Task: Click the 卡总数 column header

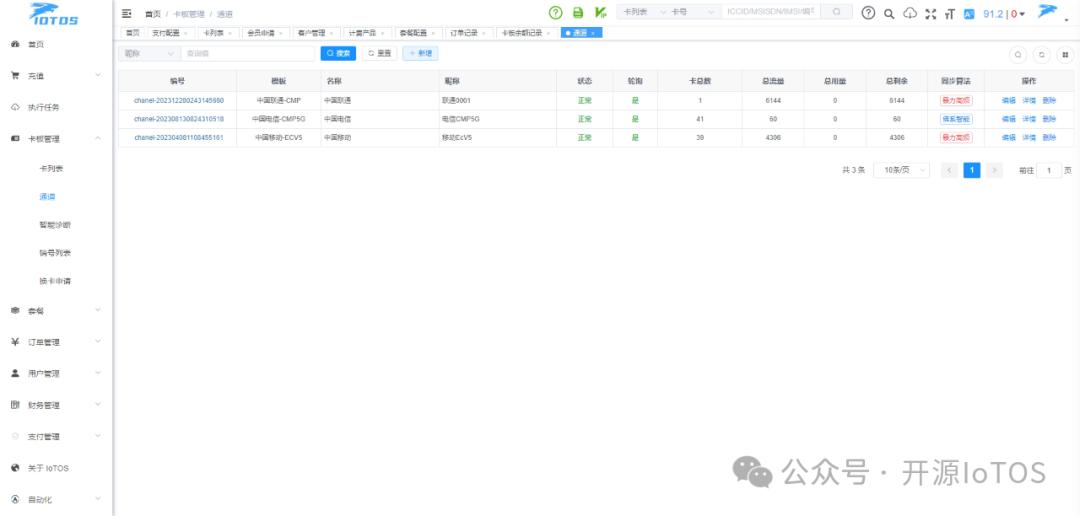Action: [x=700, y=81]
